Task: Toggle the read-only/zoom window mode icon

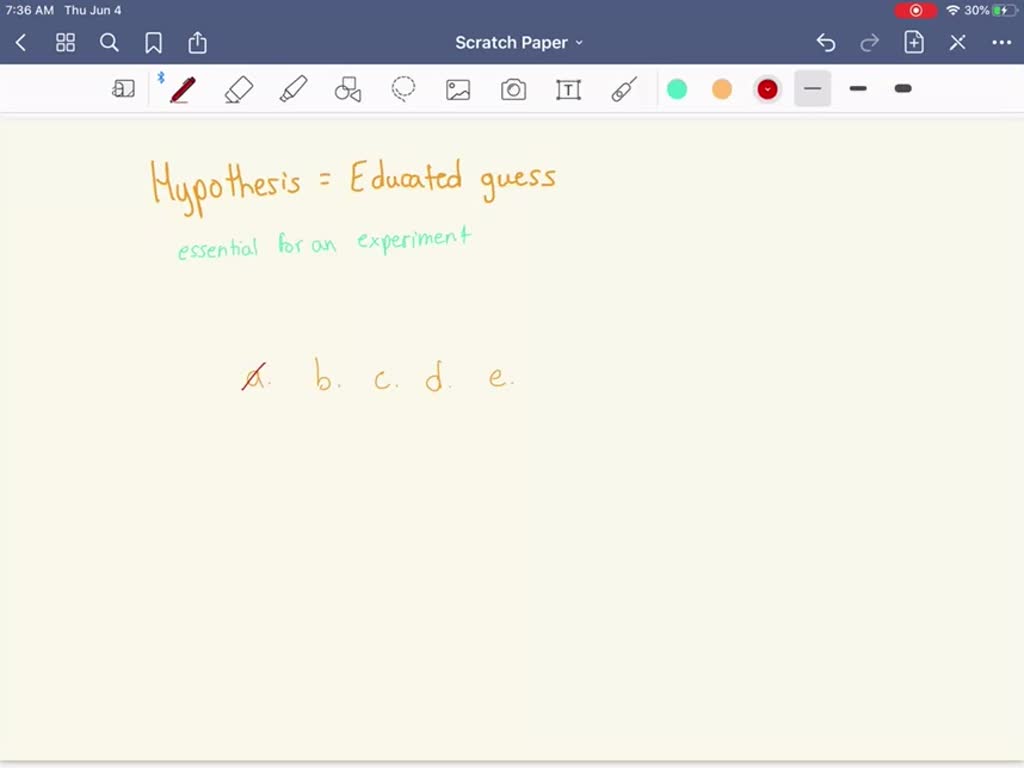Action: click(123, 90)
